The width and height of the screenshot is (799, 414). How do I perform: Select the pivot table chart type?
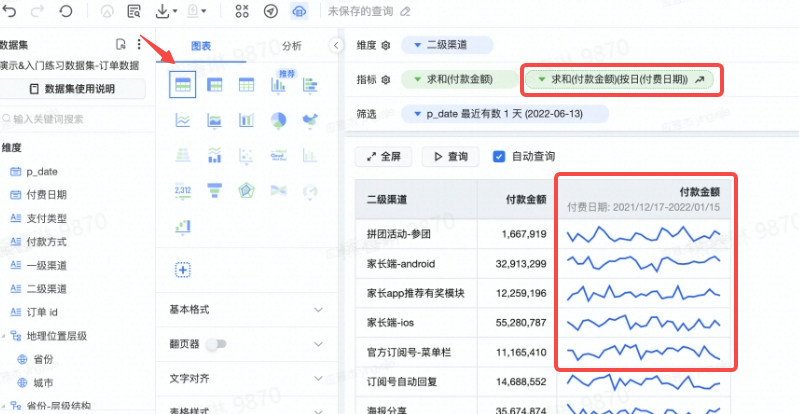[x=215, y=85]
